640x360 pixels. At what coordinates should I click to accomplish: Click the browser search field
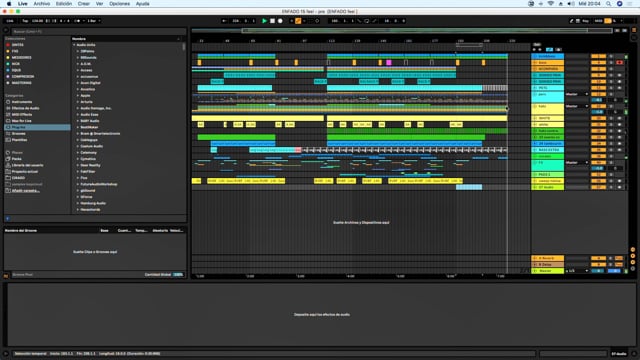click(98, 31)
